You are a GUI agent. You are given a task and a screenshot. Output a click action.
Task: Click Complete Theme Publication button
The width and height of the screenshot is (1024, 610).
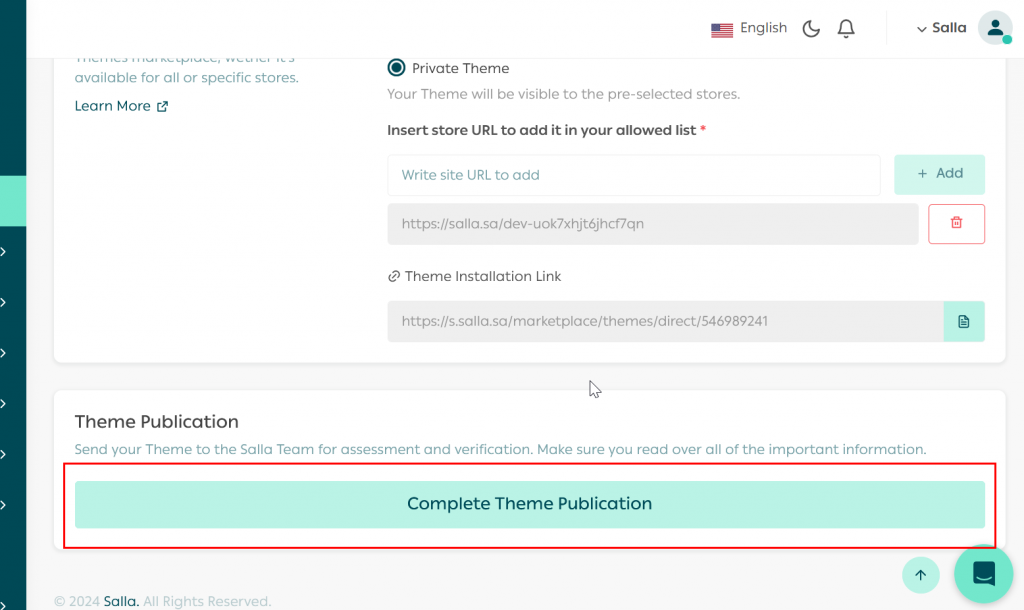pyautogui.click(x=529, y=504)
